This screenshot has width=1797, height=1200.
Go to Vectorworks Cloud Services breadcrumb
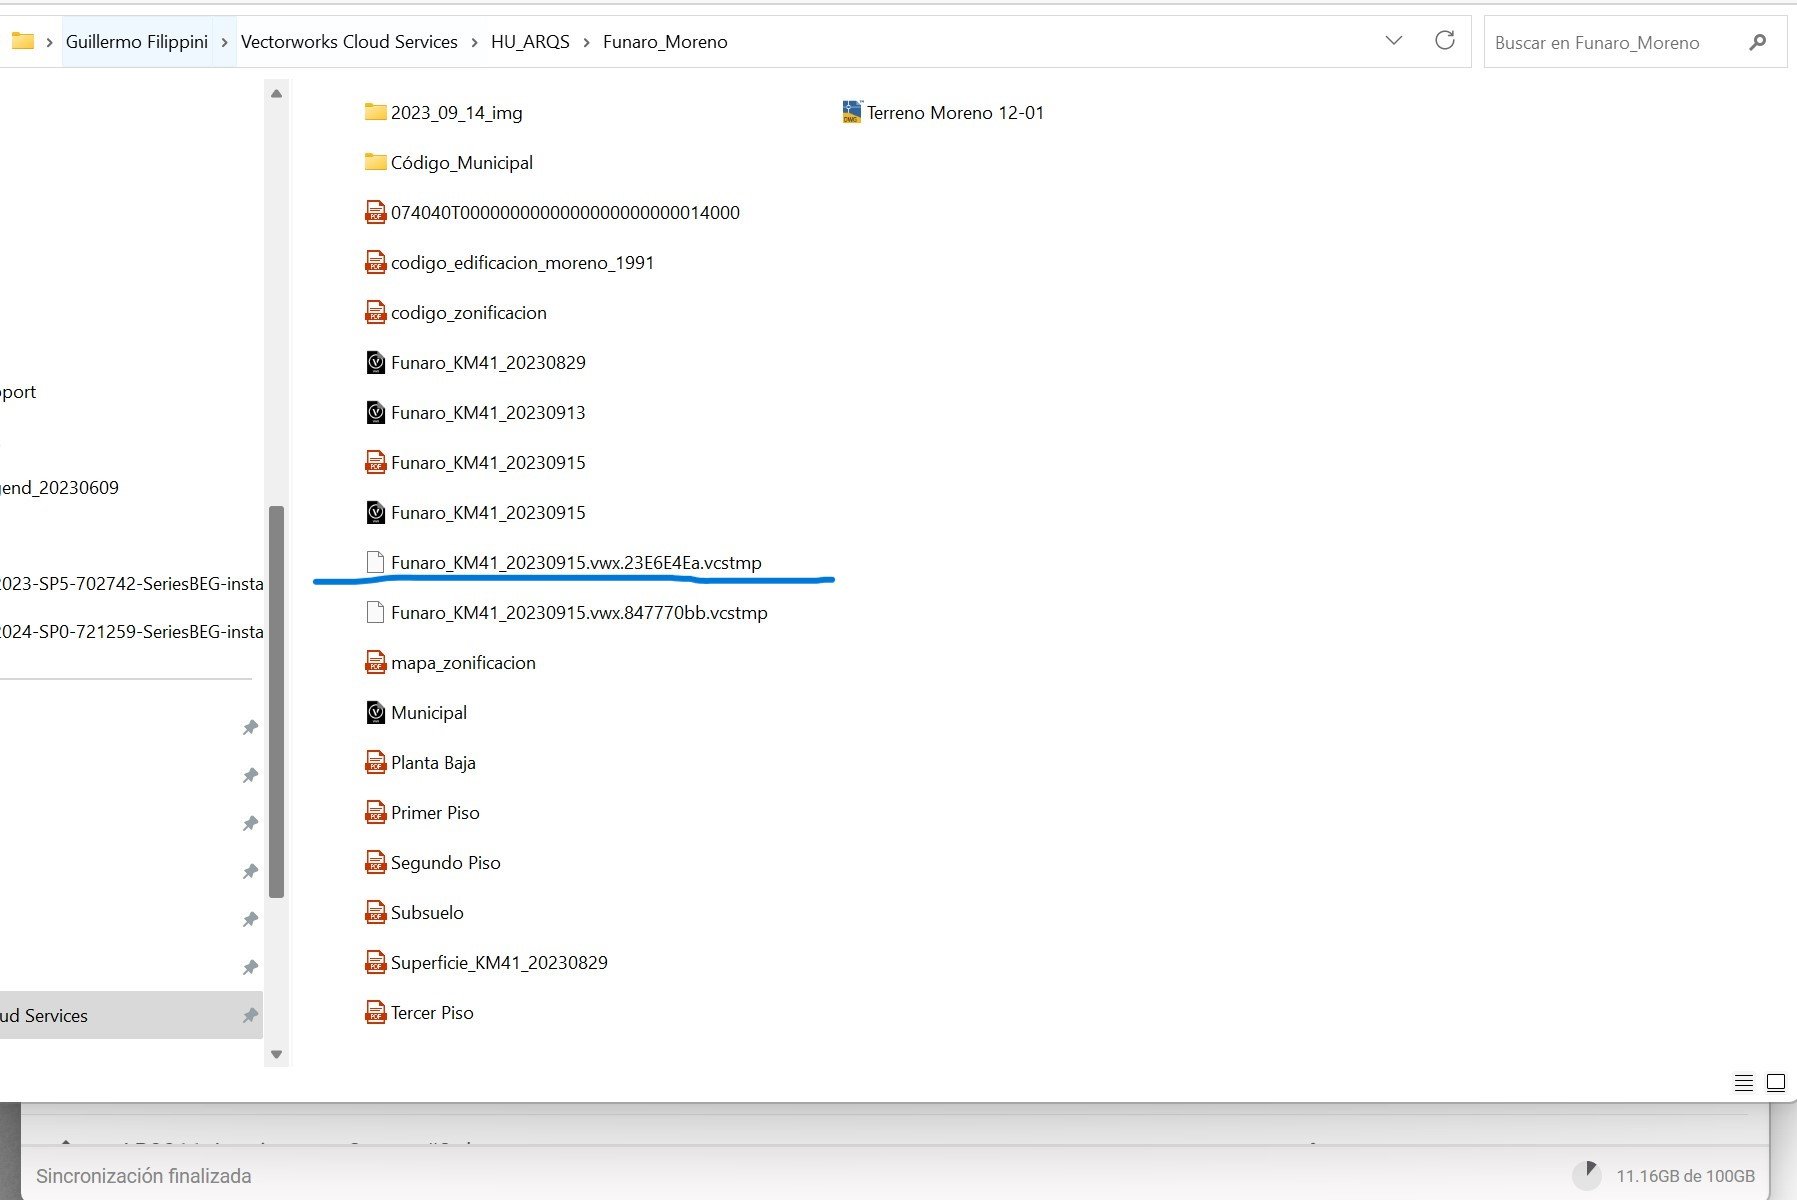349,42
